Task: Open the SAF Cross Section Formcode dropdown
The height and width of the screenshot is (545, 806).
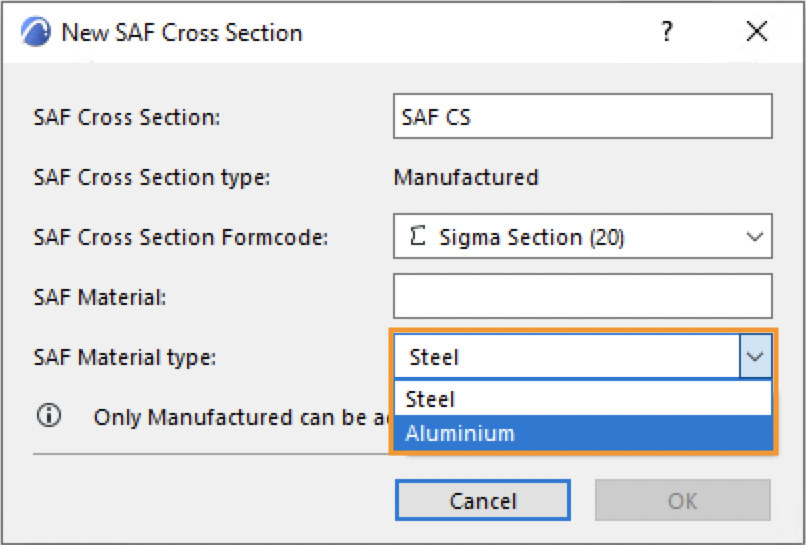Action: tap(582, 238)
